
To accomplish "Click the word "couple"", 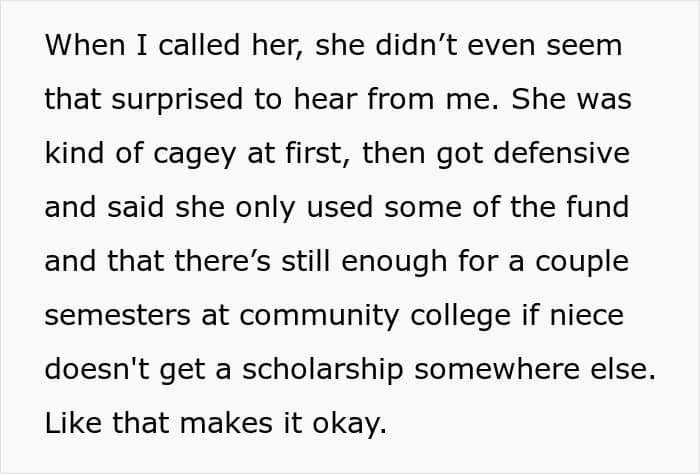I will (x=582, y=262).
